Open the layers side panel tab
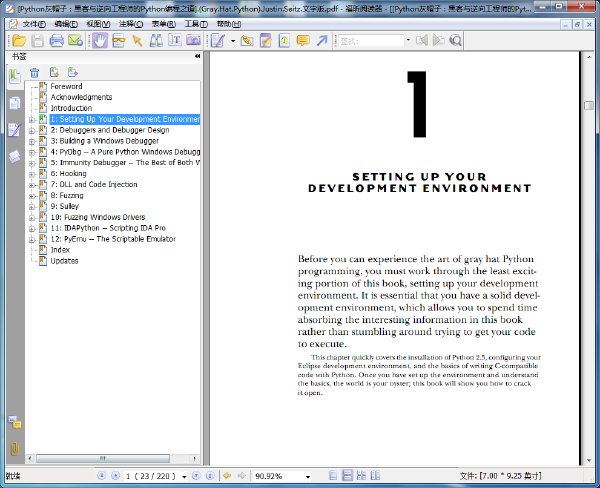This screenshot has width=600, height=488. [15, 156]
